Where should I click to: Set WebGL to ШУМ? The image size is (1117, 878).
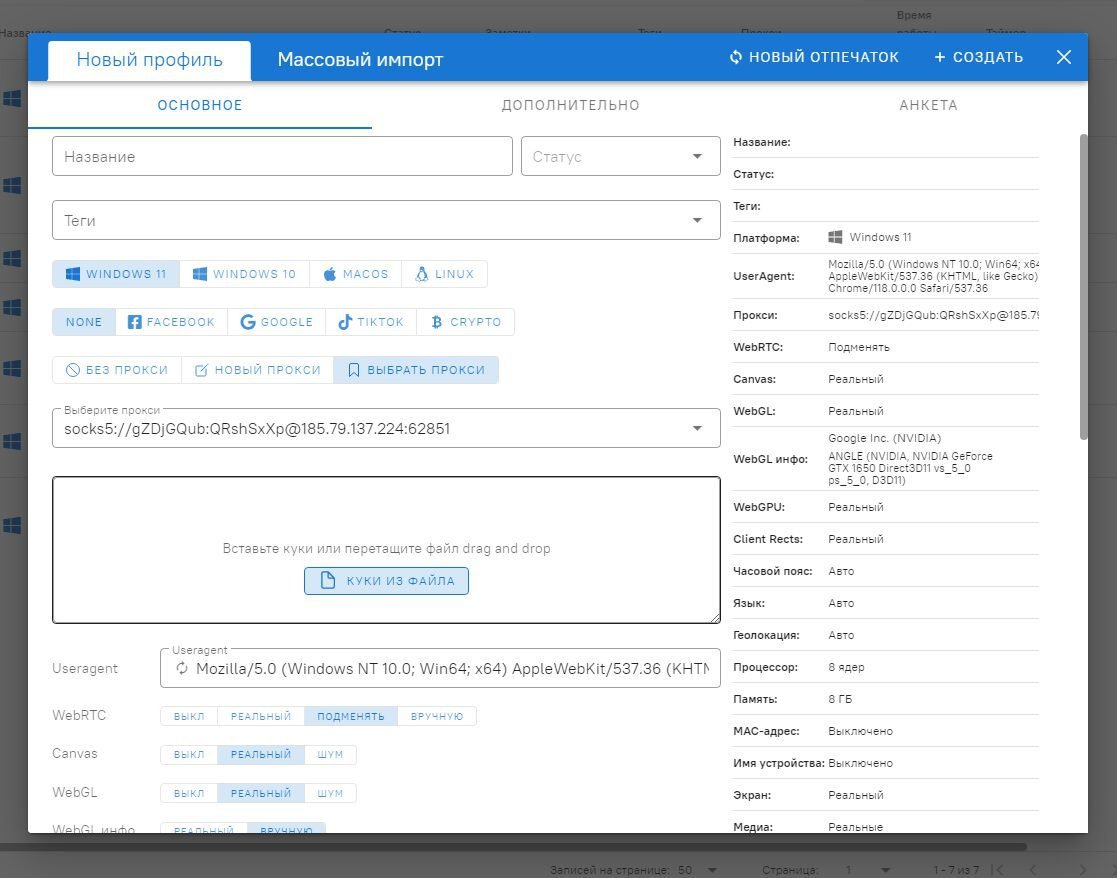[x=330, y=793]
